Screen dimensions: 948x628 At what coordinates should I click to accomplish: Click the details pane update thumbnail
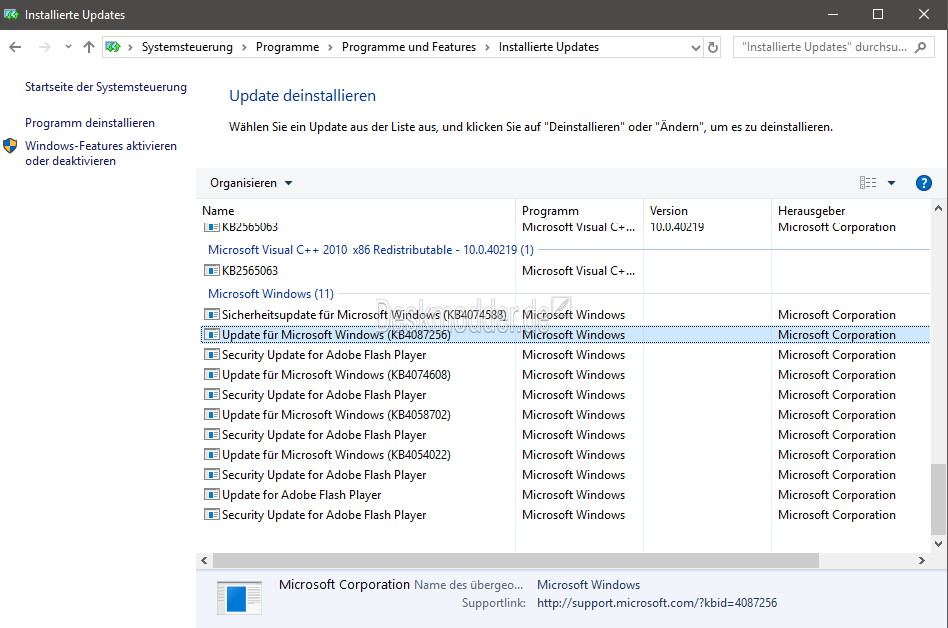[x=239, y=598]
